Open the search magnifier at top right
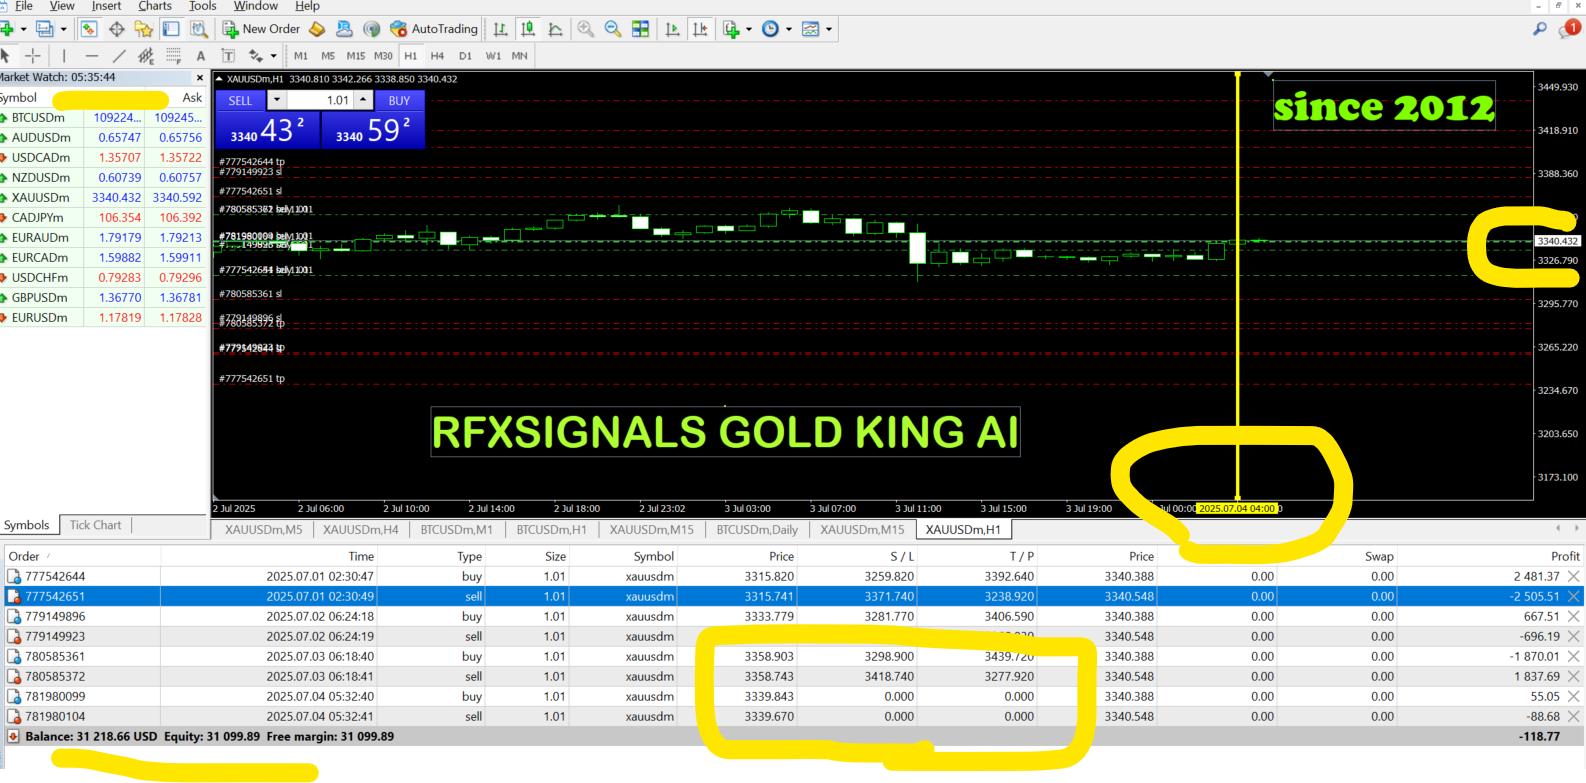The image size is (1586, 783). coord(1540,29)
